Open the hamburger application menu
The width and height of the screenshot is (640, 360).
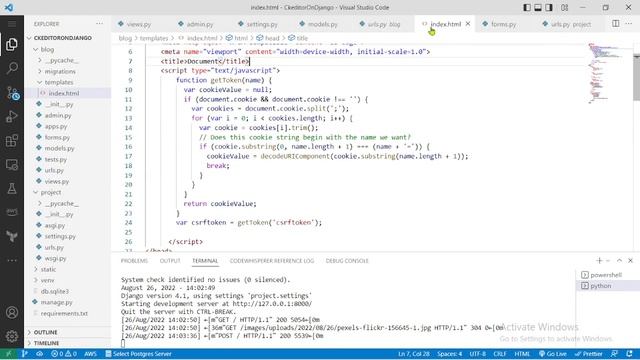coord(12,24)
